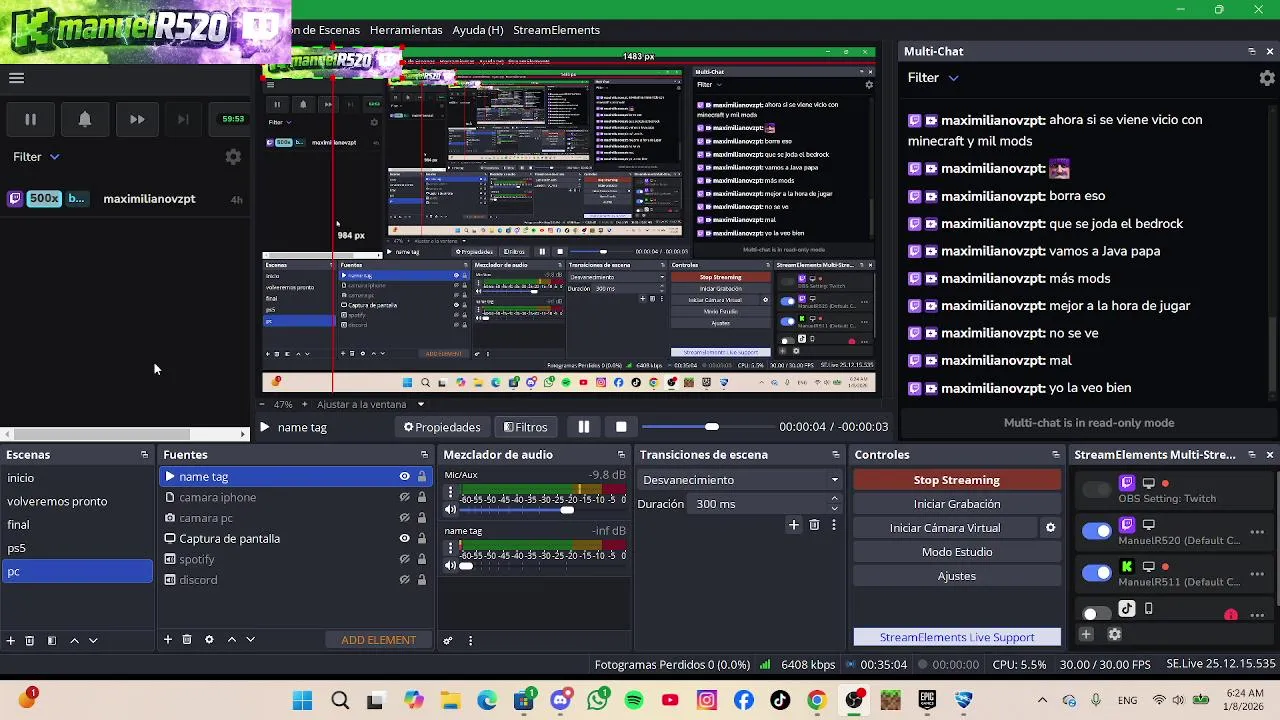Expand the activity feed Filter dropdown
This screenshot has width=1280, height=720.
click(37, 157)
